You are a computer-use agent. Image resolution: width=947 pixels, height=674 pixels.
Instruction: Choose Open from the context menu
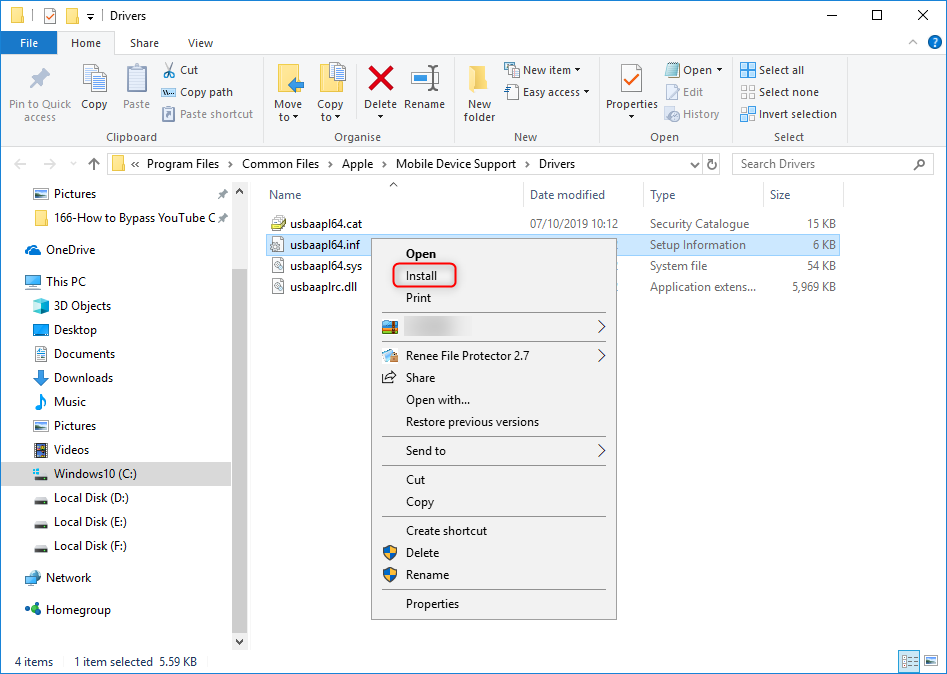pos(420,254)
